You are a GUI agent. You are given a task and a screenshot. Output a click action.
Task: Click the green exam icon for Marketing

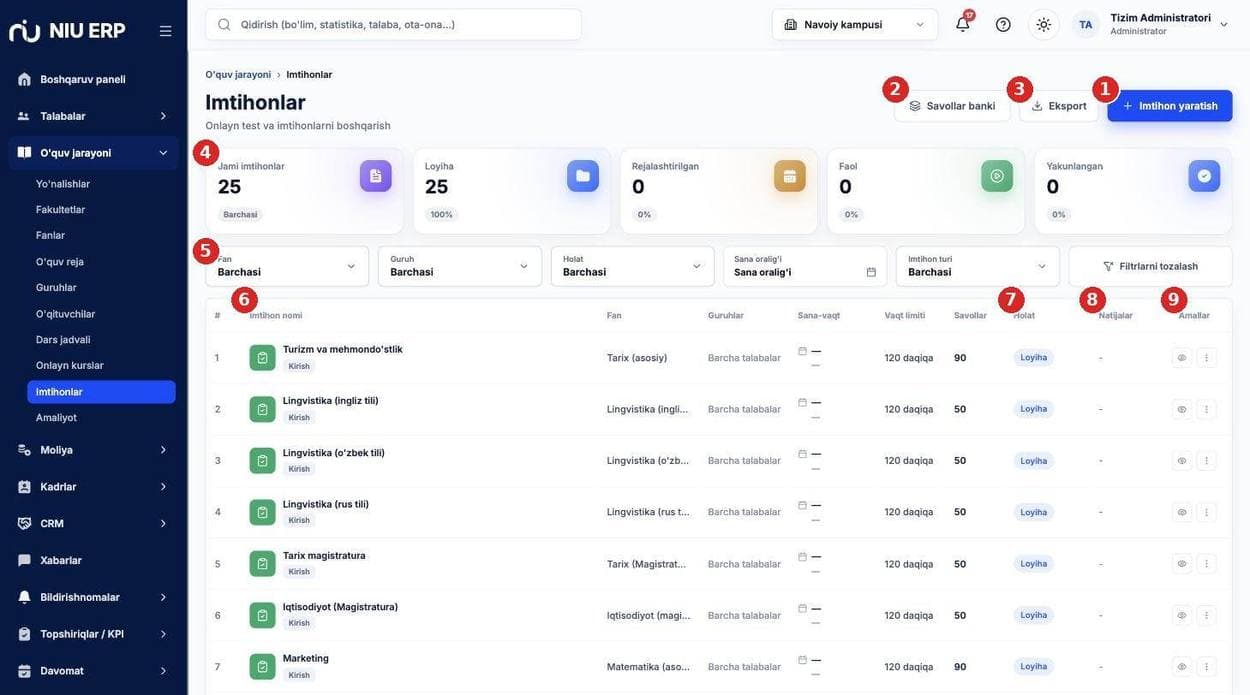262,667
